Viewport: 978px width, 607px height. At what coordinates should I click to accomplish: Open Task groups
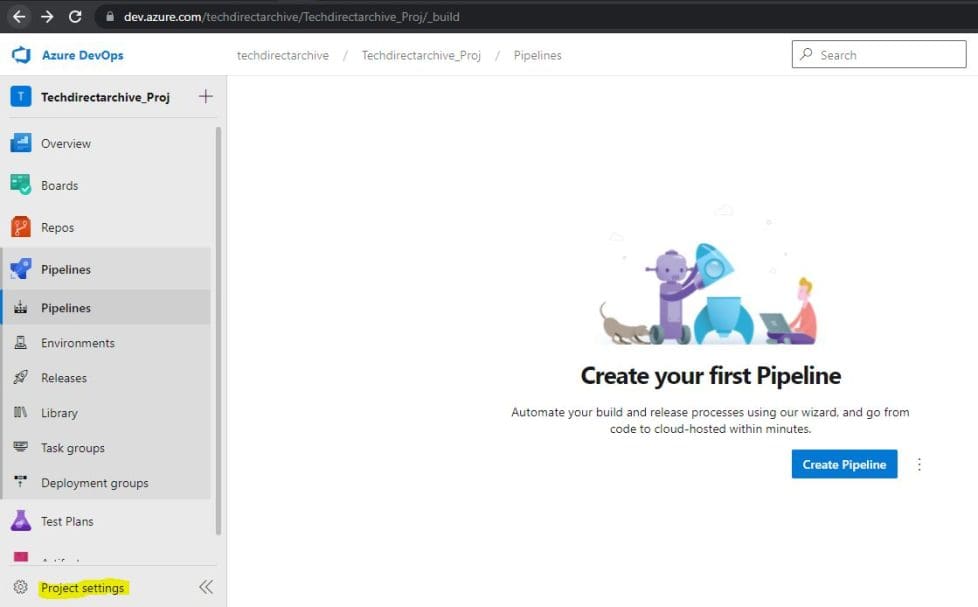(x=73, y=448)
